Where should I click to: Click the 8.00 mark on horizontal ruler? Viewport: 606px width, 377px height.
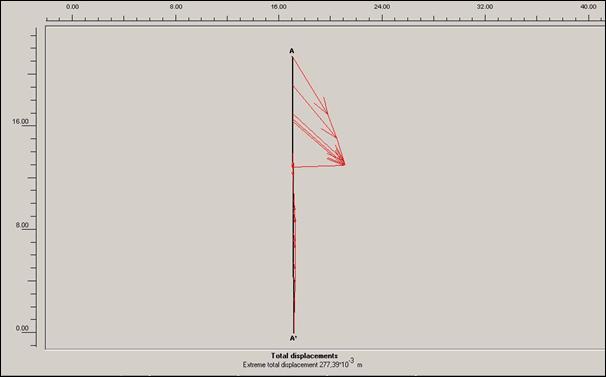tap(176, 7)
